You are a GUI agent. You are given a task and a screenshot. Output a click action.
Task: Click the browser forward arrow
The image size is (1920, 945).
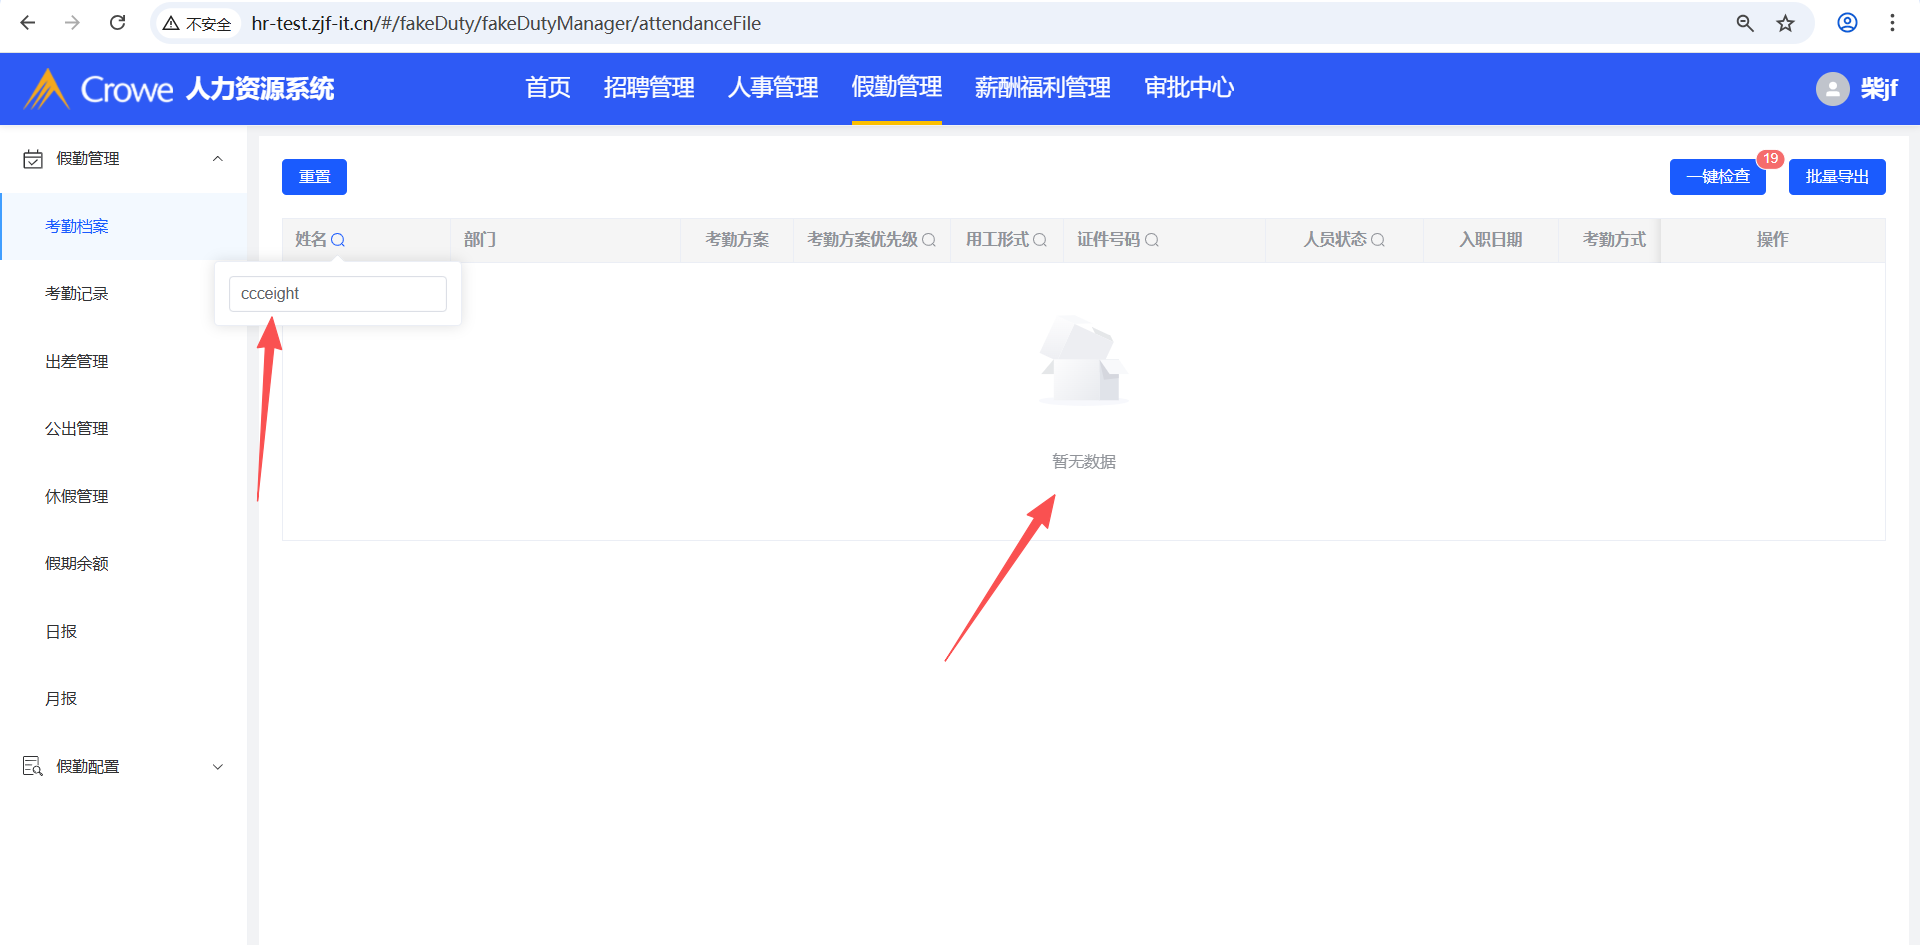tap(72, 23)
